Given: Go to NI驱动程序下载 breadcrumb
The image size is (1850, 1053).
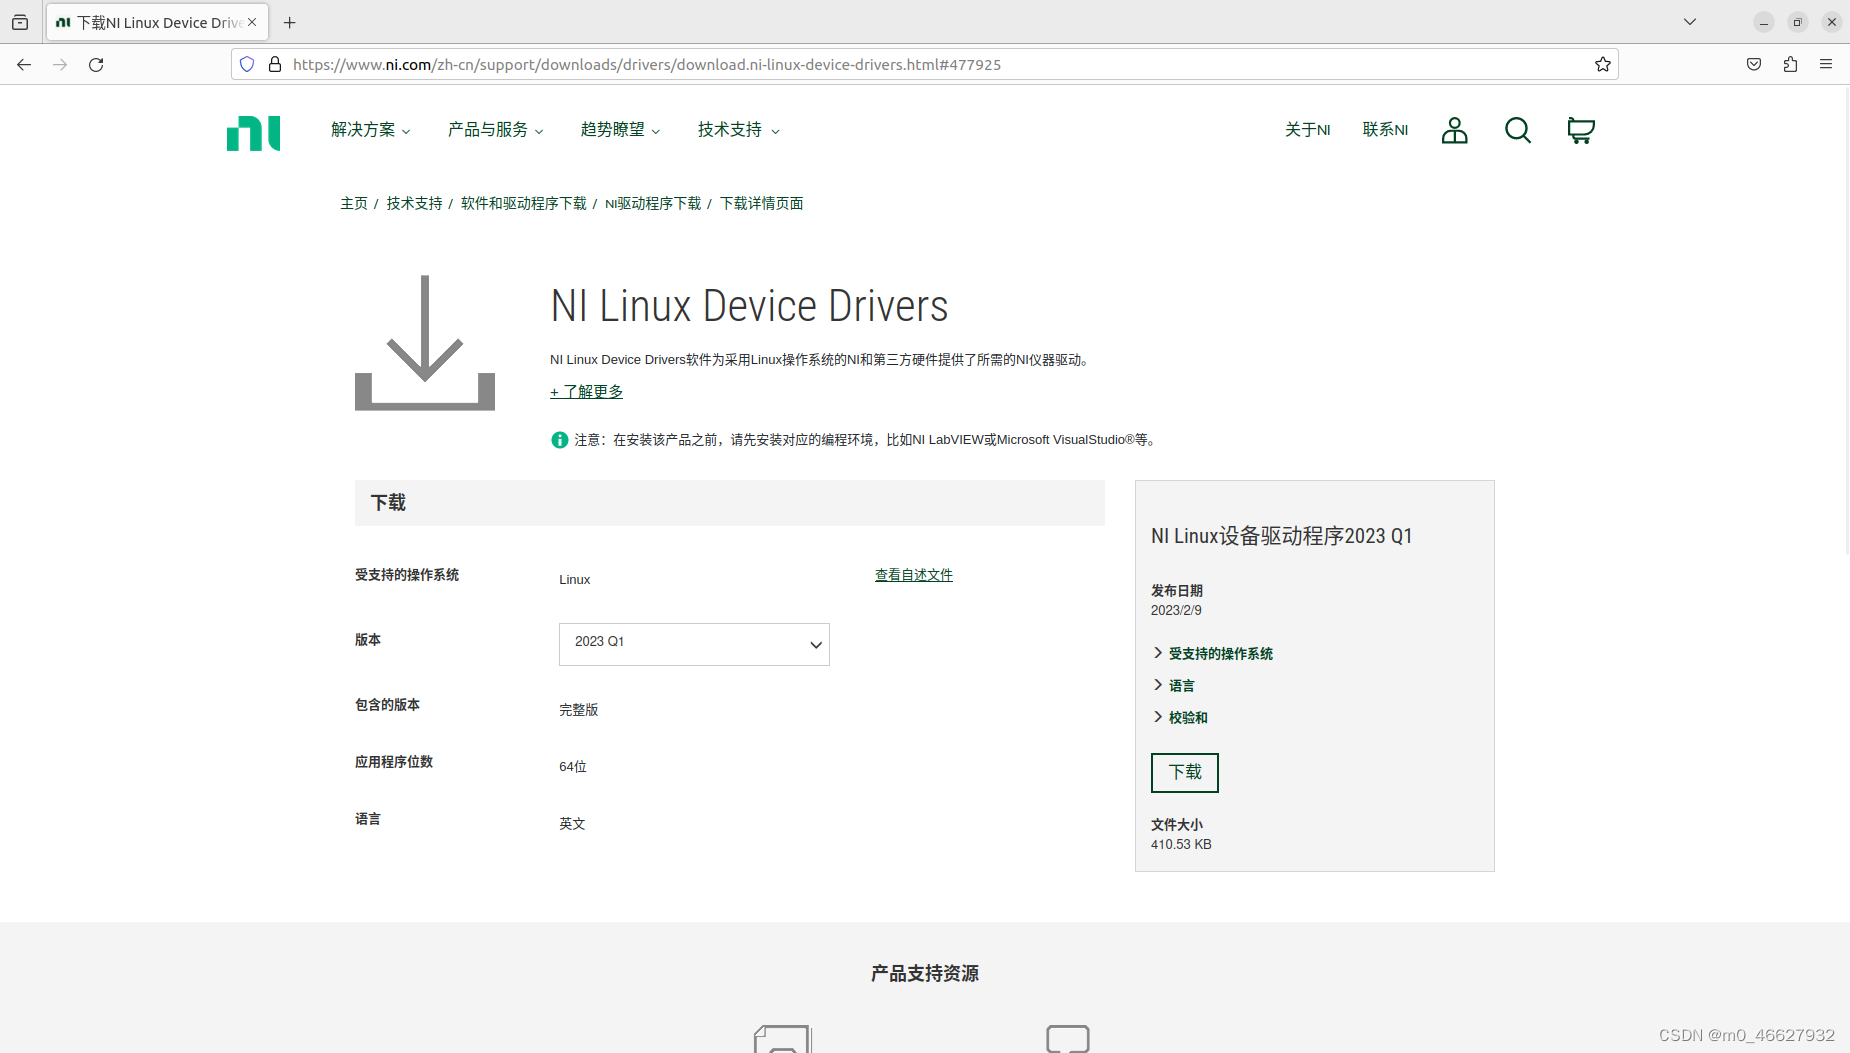Looking at the screenshot, I should click(x=653, y=203).
